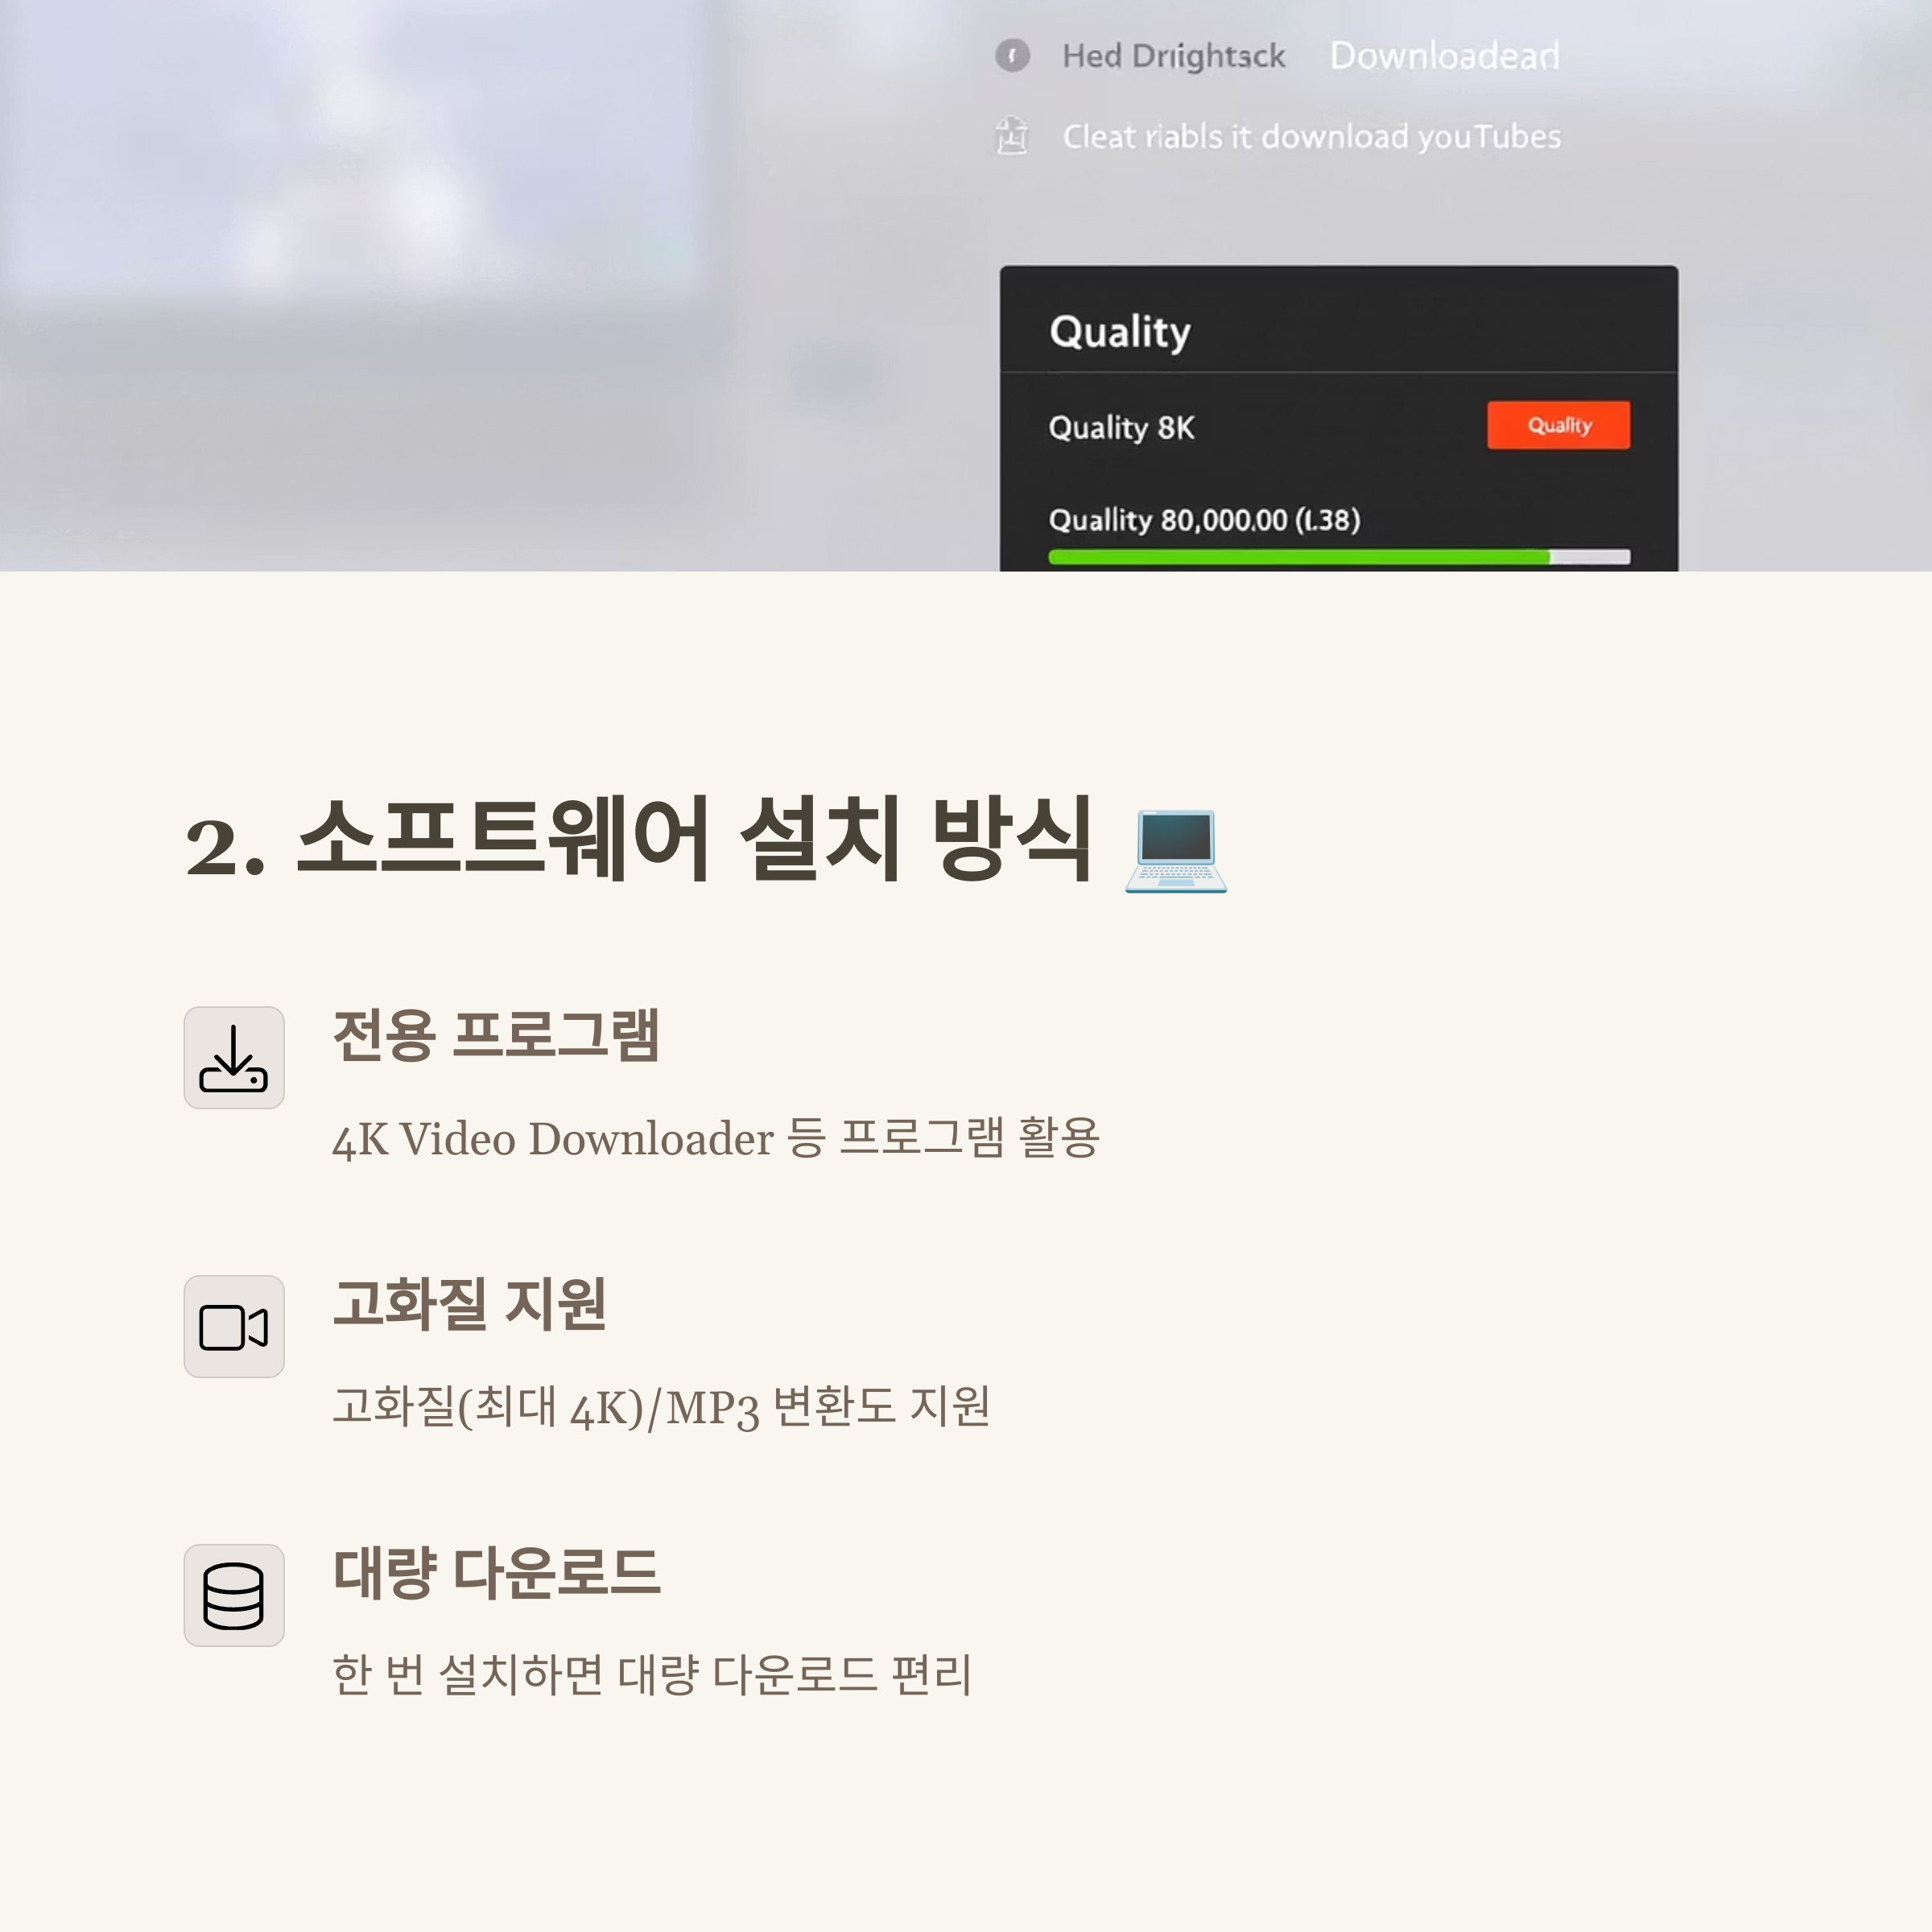Click the green download progress bar
Viewport: 1932px width, 1932px height.
[1339, 557]
